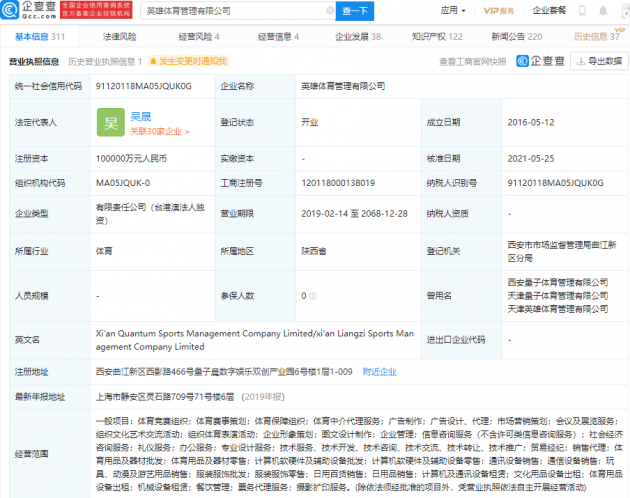Screen dimensions: 630x498
Task: Switch to 经营信息 4 tab
Action: tap(278, 37)
